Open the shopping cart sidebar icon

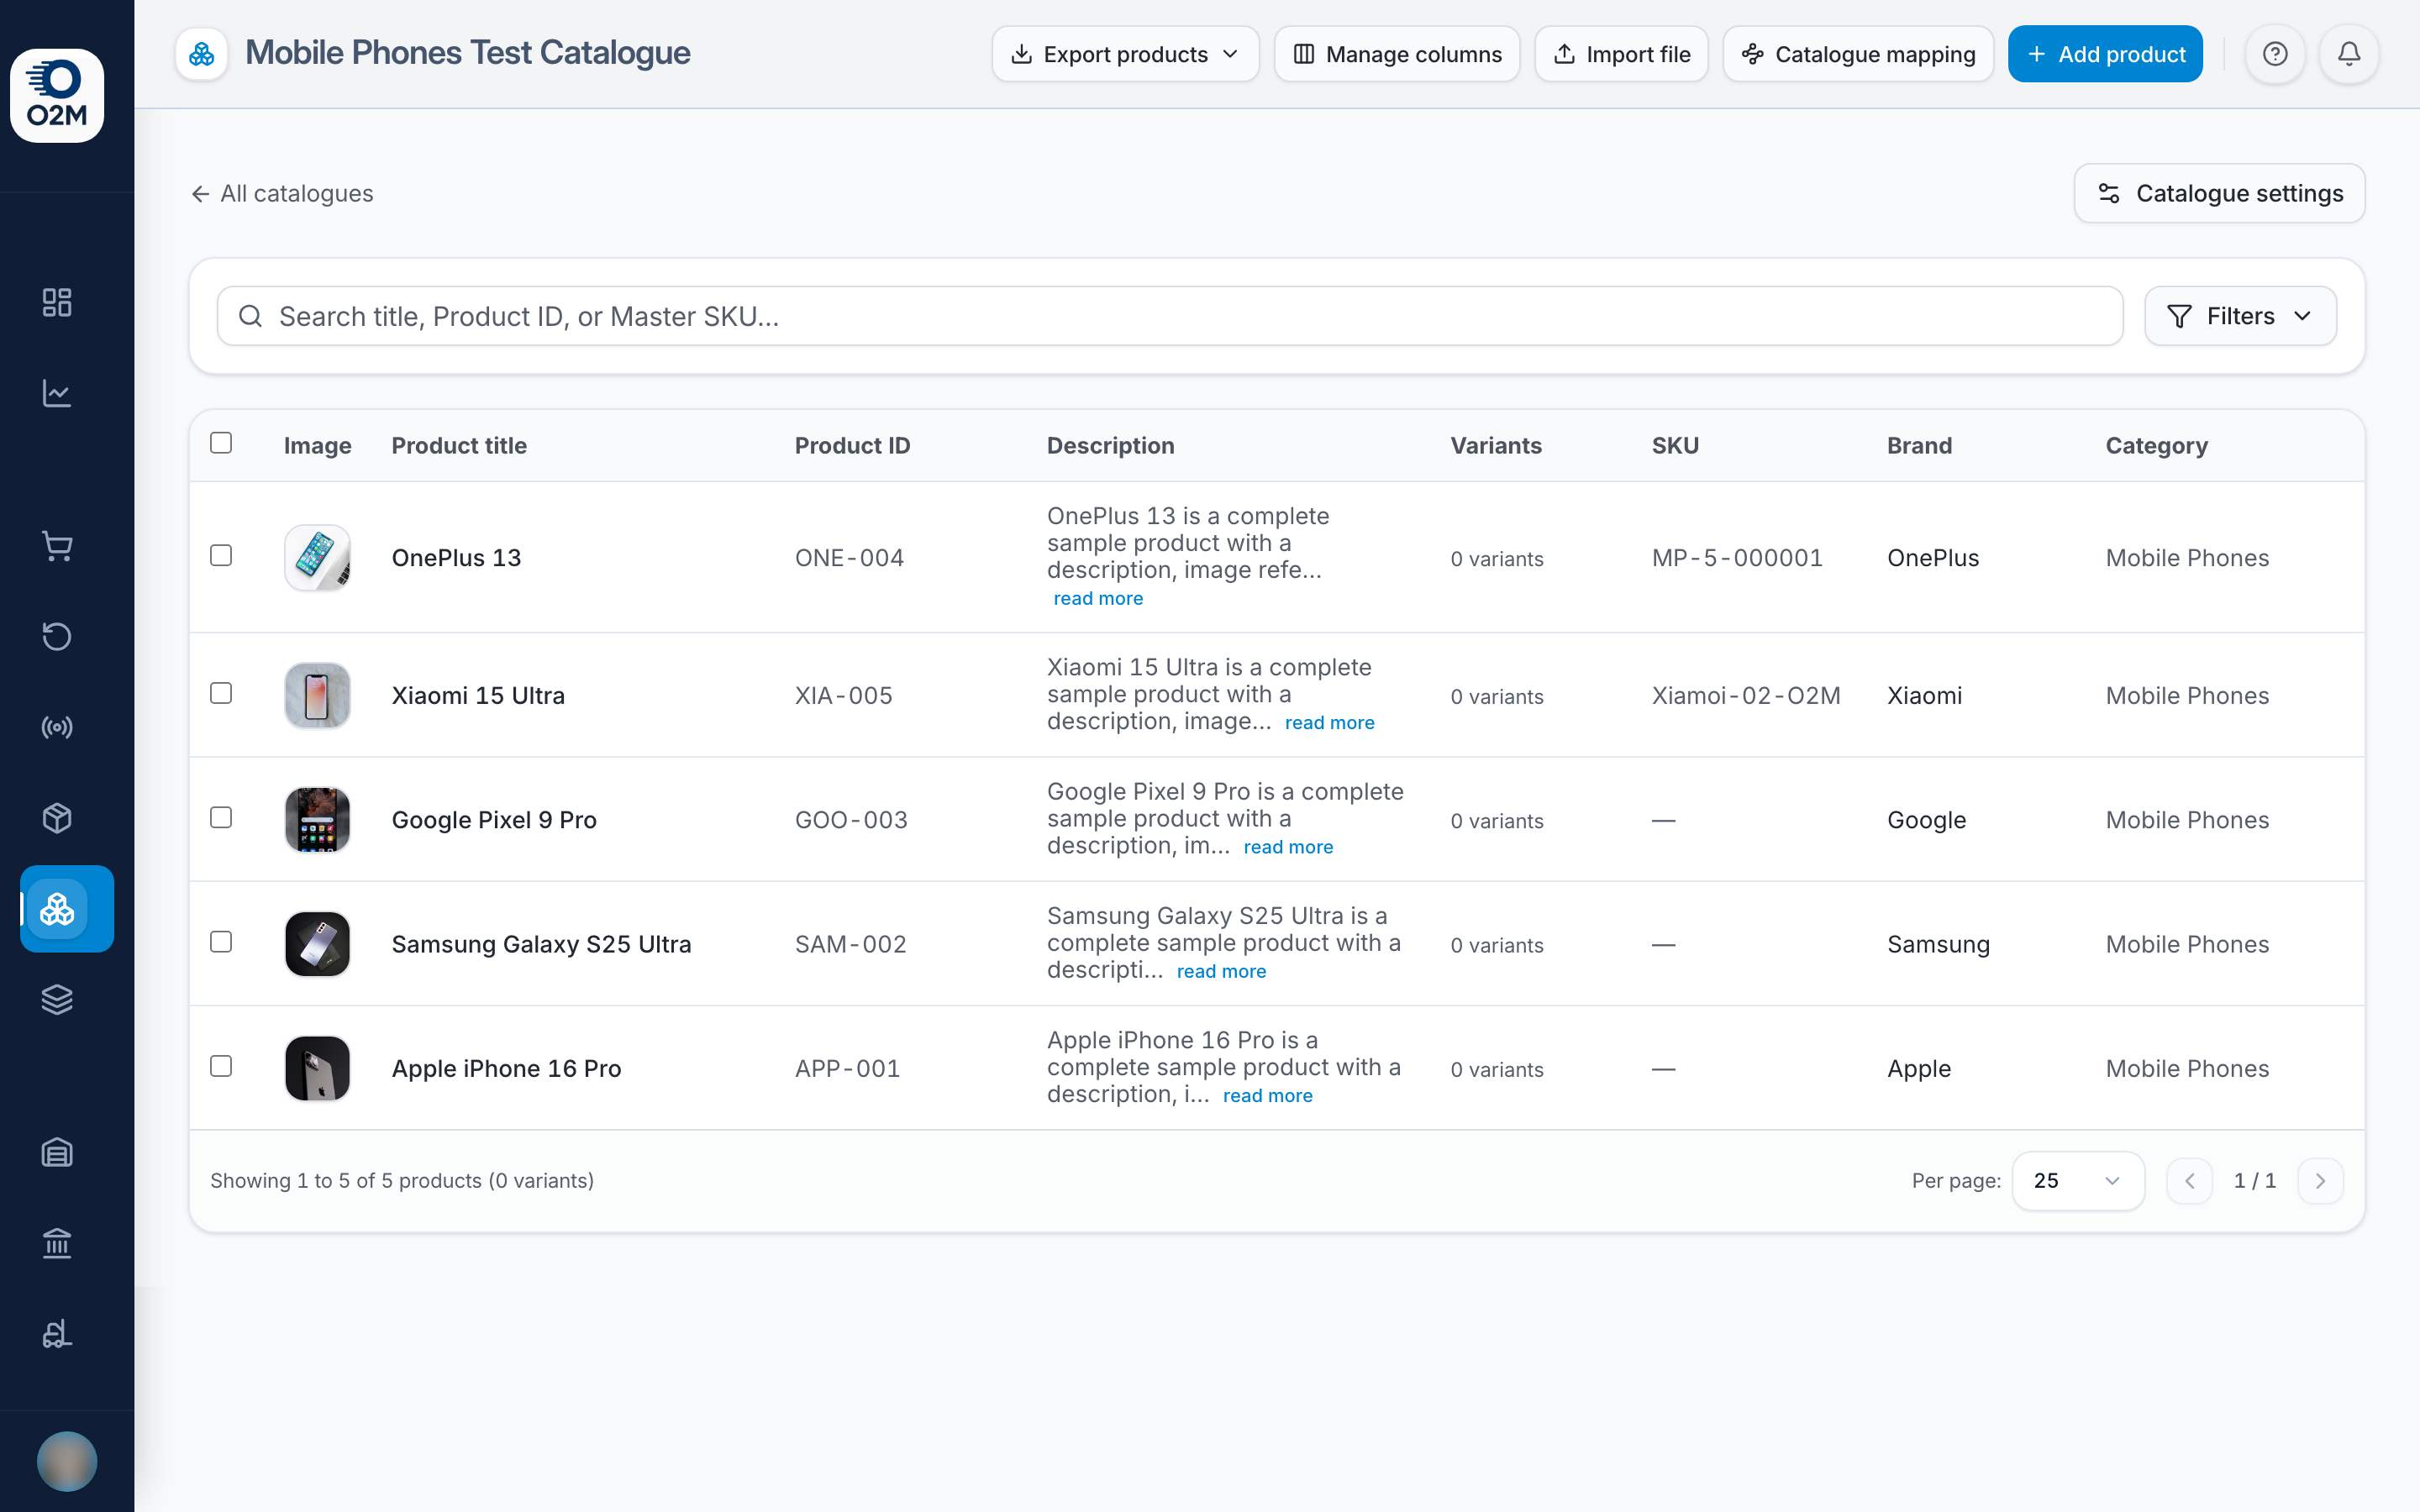click(57, 546)
